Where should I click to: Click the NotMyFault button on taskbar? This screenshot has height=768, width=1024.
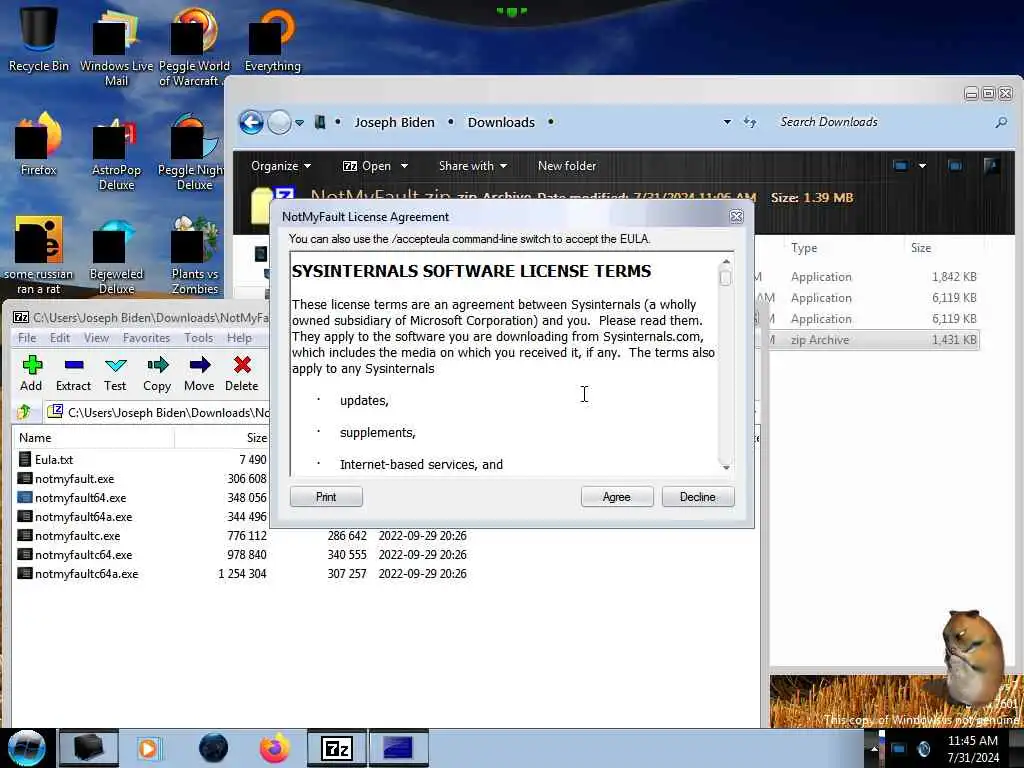click(399, 748)
